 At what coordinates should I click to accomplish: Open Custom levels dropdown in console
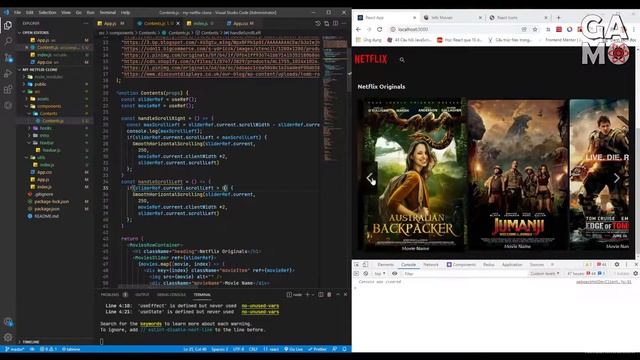point(544,273)
